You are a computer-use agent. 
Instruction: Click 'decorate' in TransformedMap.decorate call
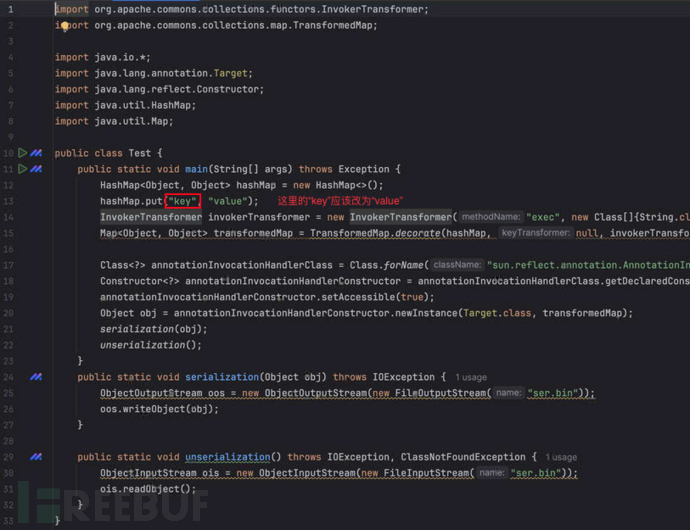[418, 233]
